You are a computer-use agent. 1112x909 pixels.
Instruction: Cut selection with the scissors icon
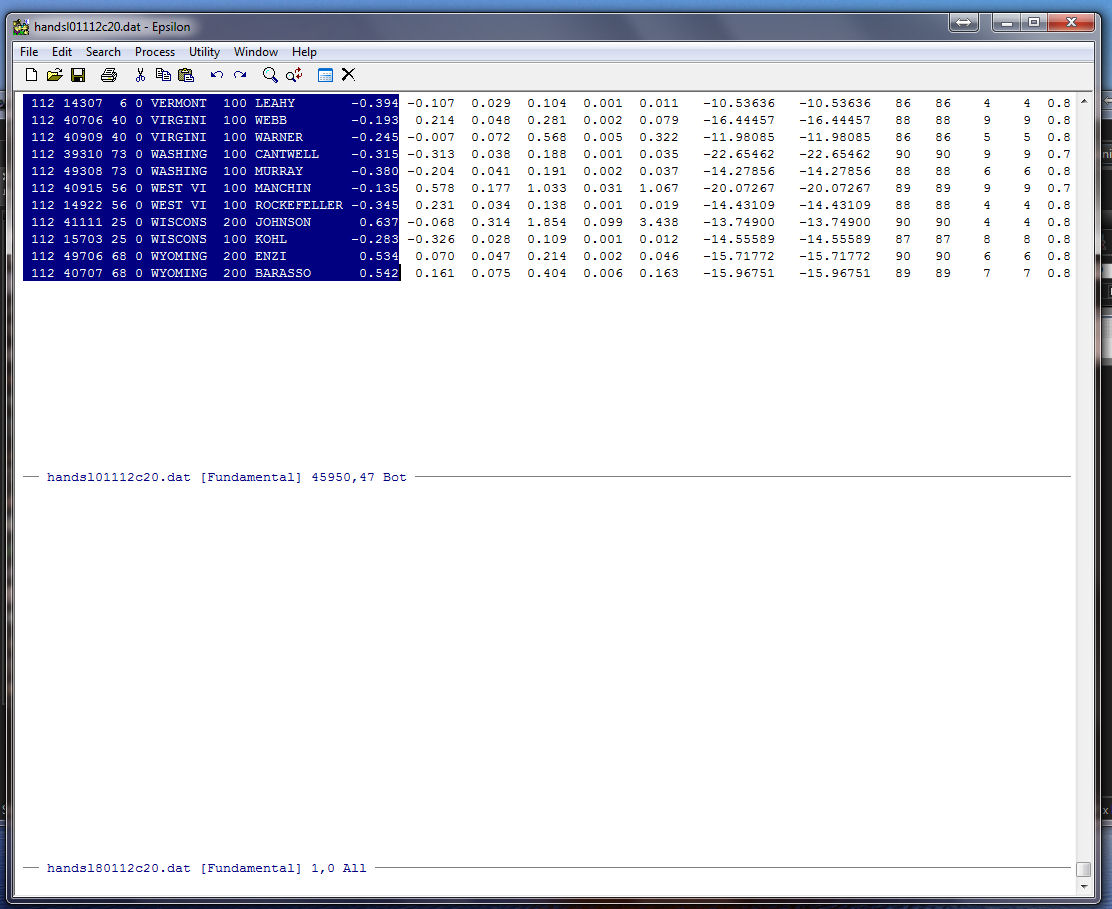point(140,75)
